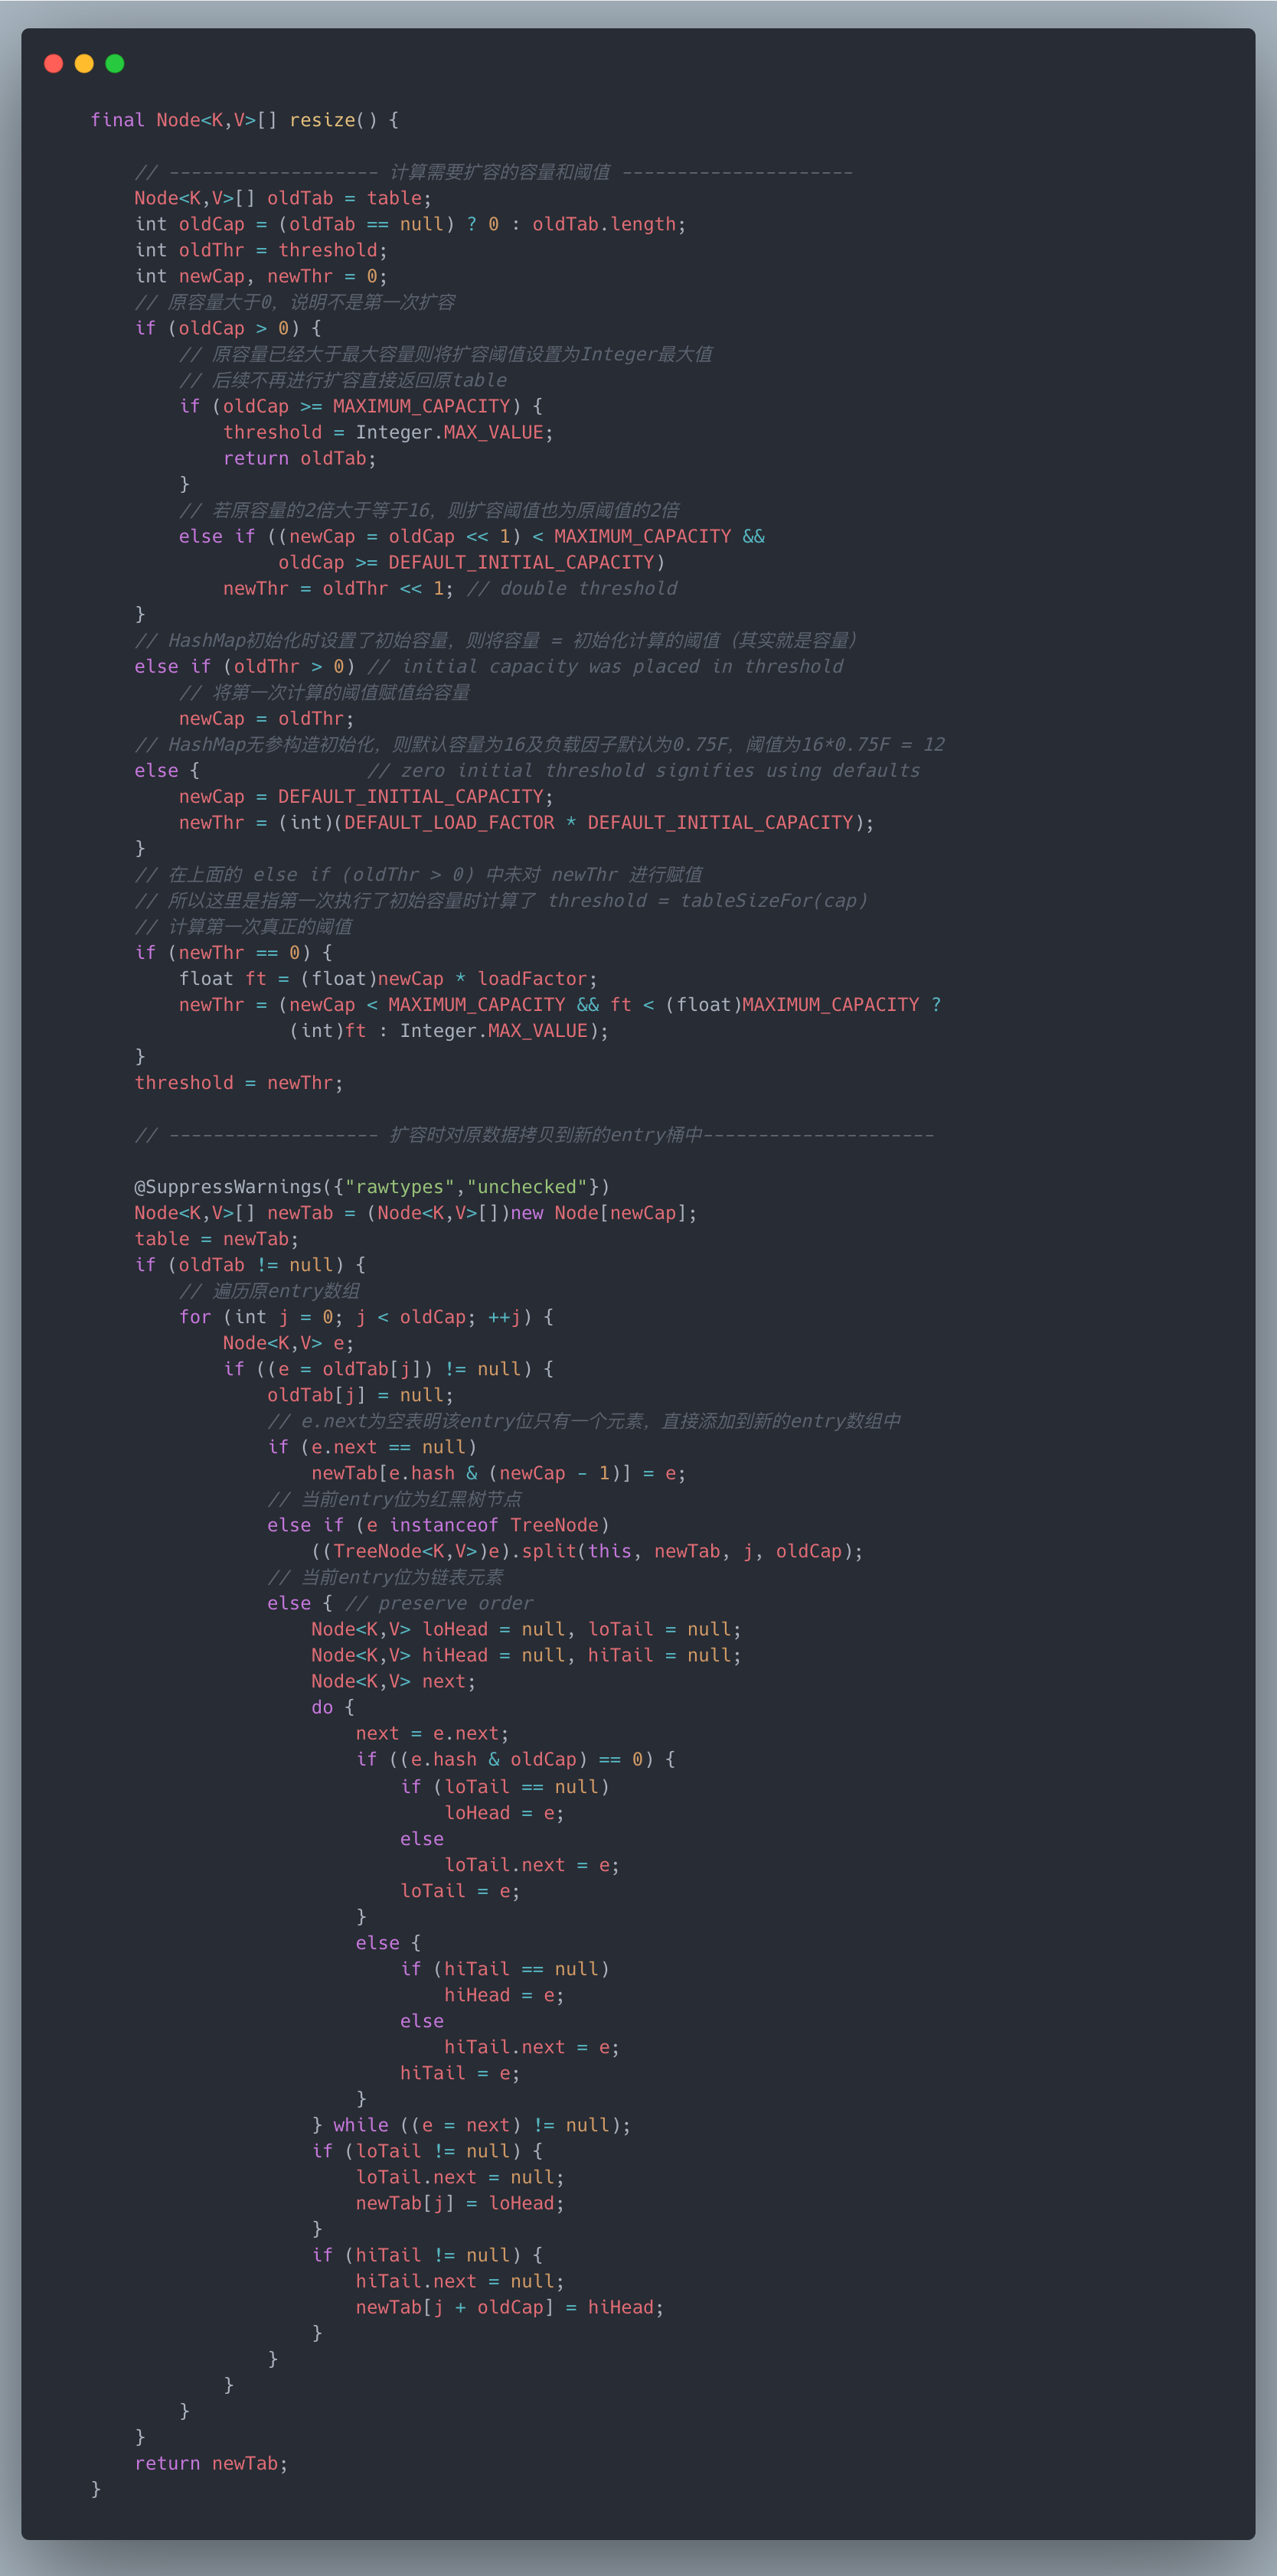The image size is (1277, 2576).
Task: Click 'else if (e instanceof TreeNode)' line
Action: coord(438,1524)
